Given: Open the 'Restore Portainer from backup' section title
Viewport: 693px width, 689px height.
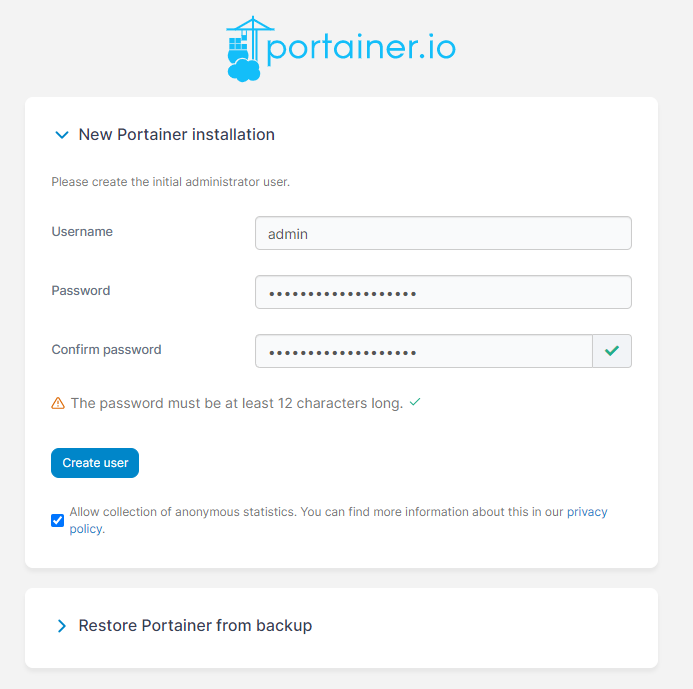Looking at the screenshot, I should (x=195, y=626).
